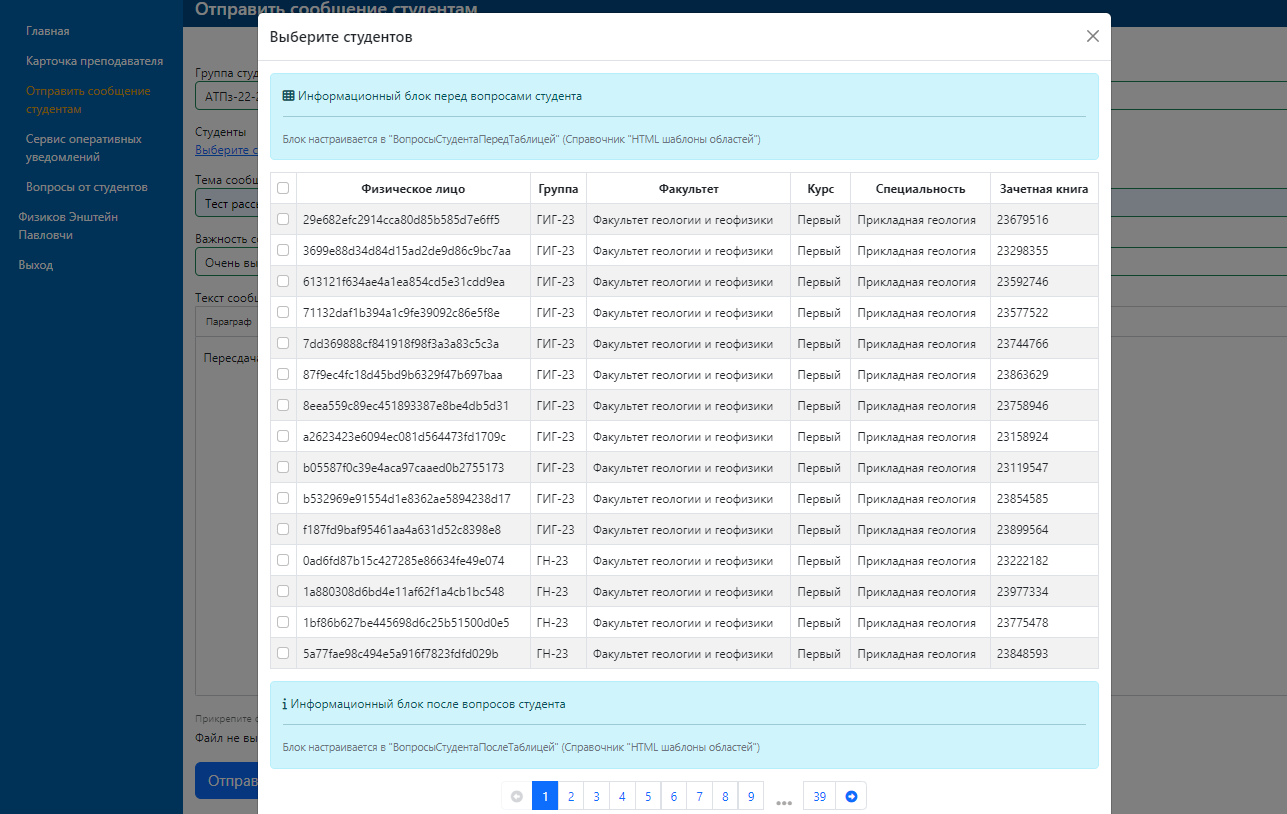Go to Вопросы от студентов
1287x814 pixels.
coord(87,187)
